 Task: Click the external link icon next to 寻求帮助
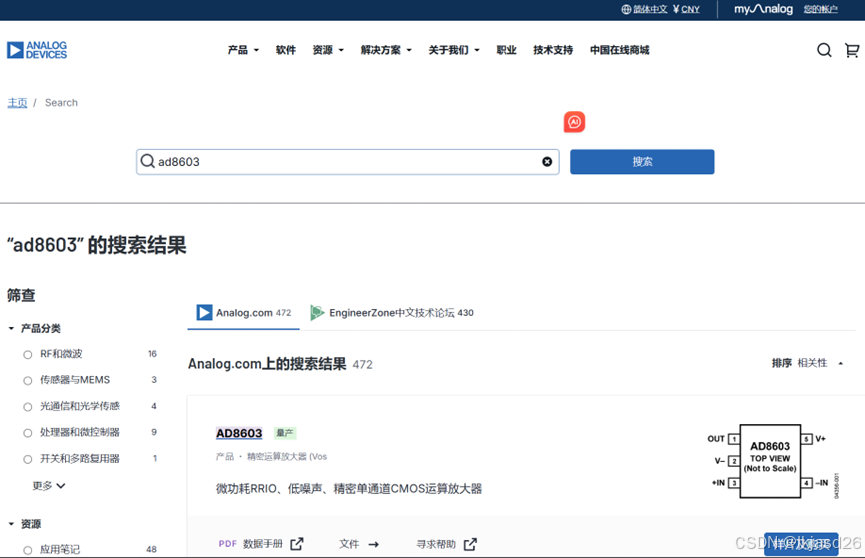470,544
